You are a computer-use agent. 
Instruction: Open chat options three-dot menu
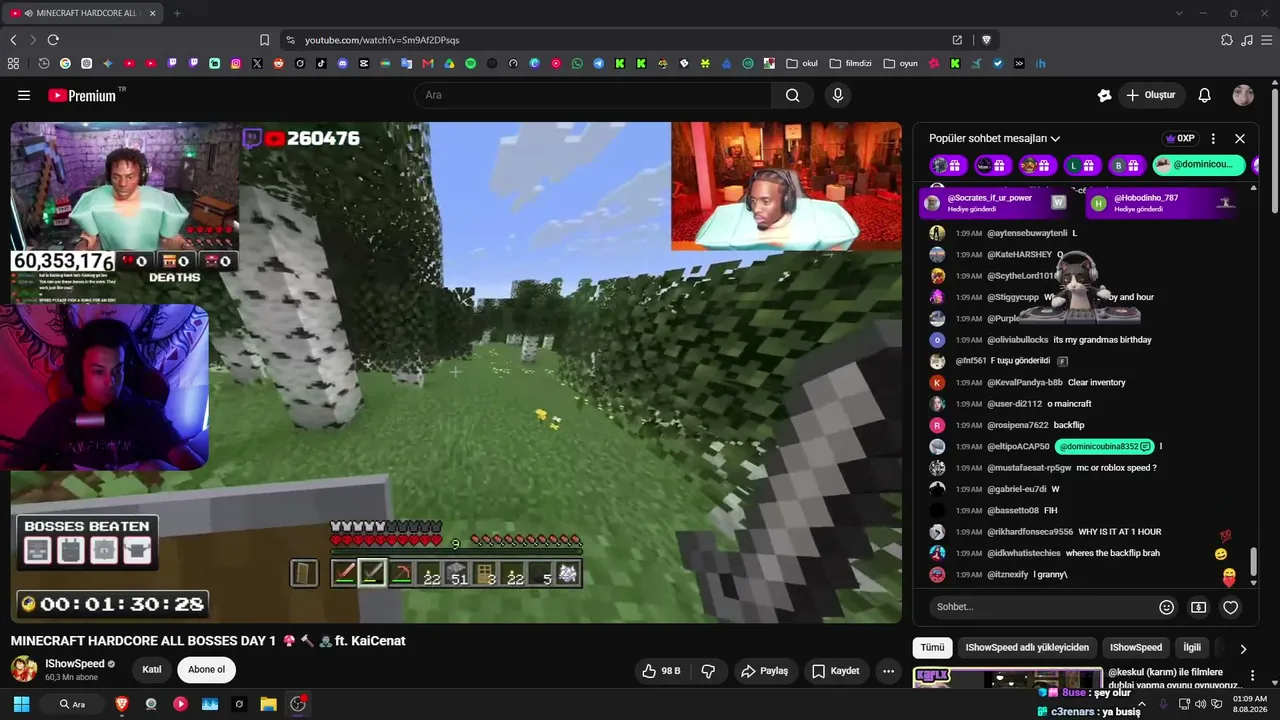coord(1213,139)
